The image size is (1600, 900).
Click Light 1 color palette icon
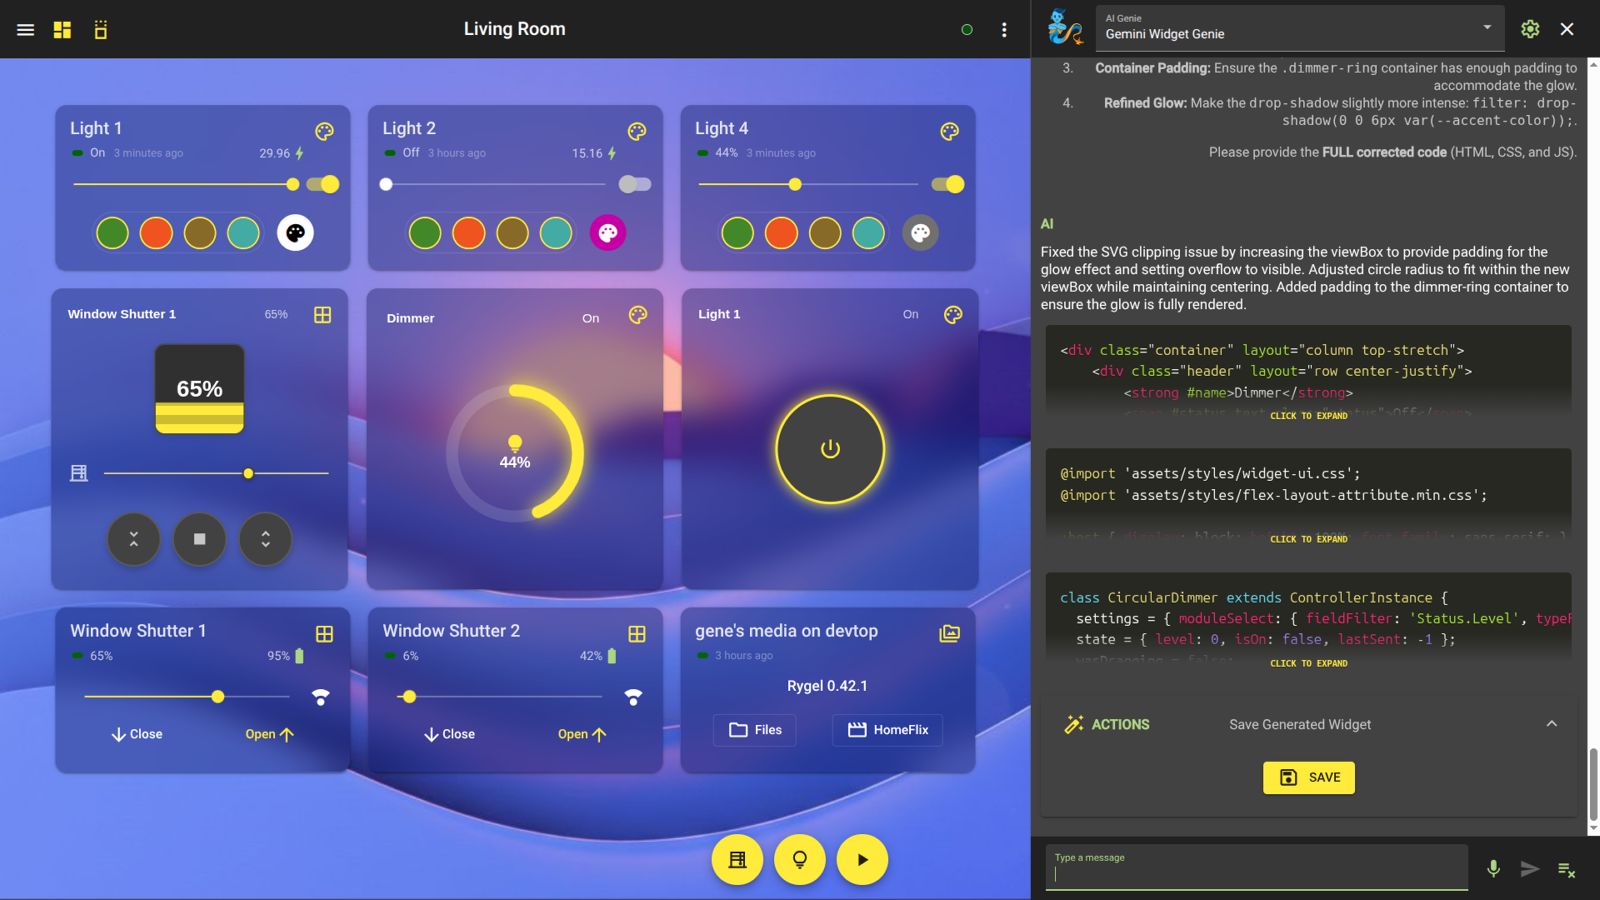(324, 131)
